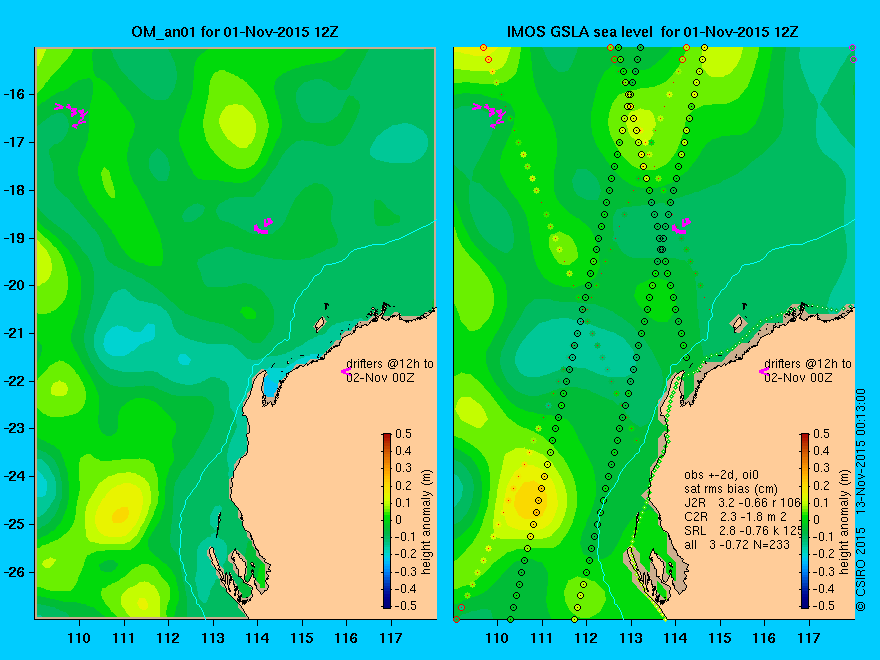880x660 pixels.
Task: Click the 'all 3 -0.72 N=233' summary row
Action: pyautogui.click(x=737, y=544)
